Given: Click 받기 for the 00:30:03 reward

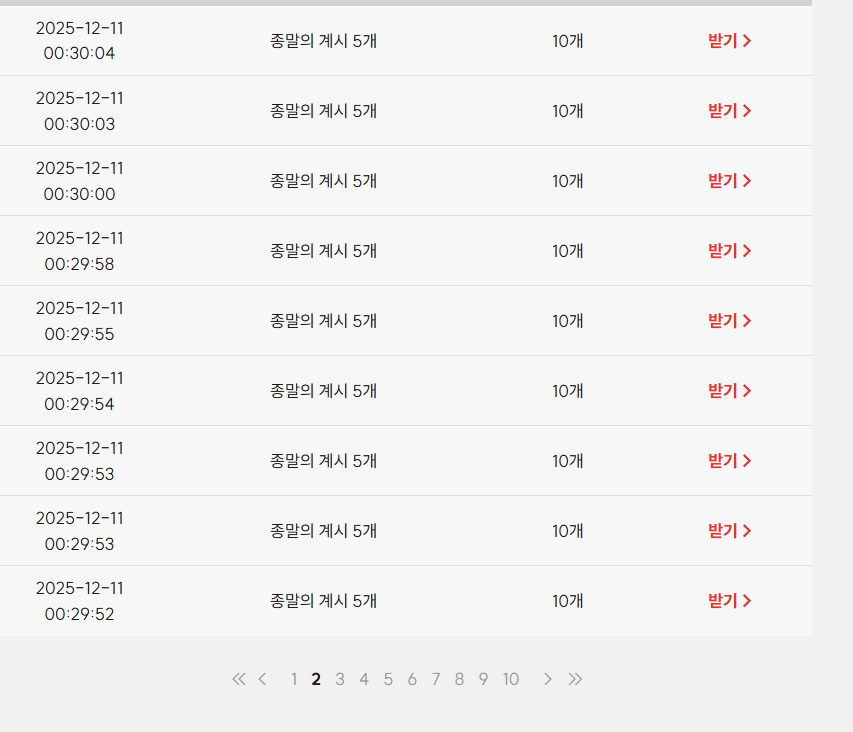Looking at the screenshot, I should (729, 111).
